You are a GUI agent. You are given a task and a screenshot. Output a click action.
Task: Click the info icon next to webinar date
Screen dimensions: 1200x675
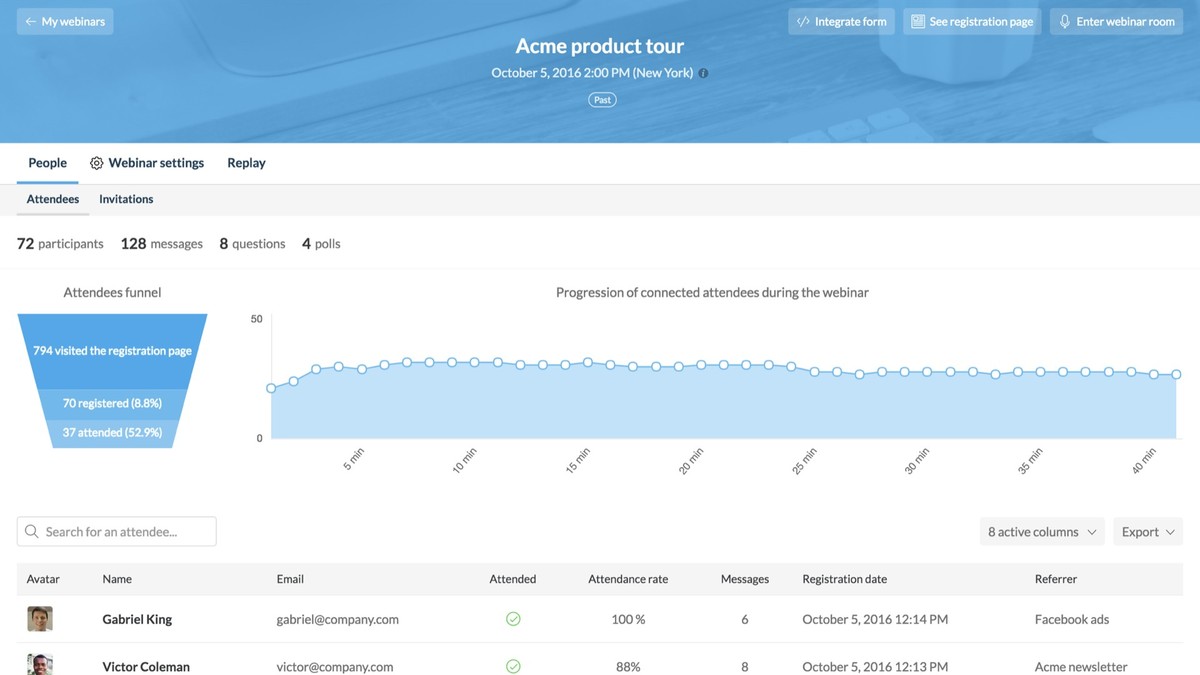tap(703, 73)
